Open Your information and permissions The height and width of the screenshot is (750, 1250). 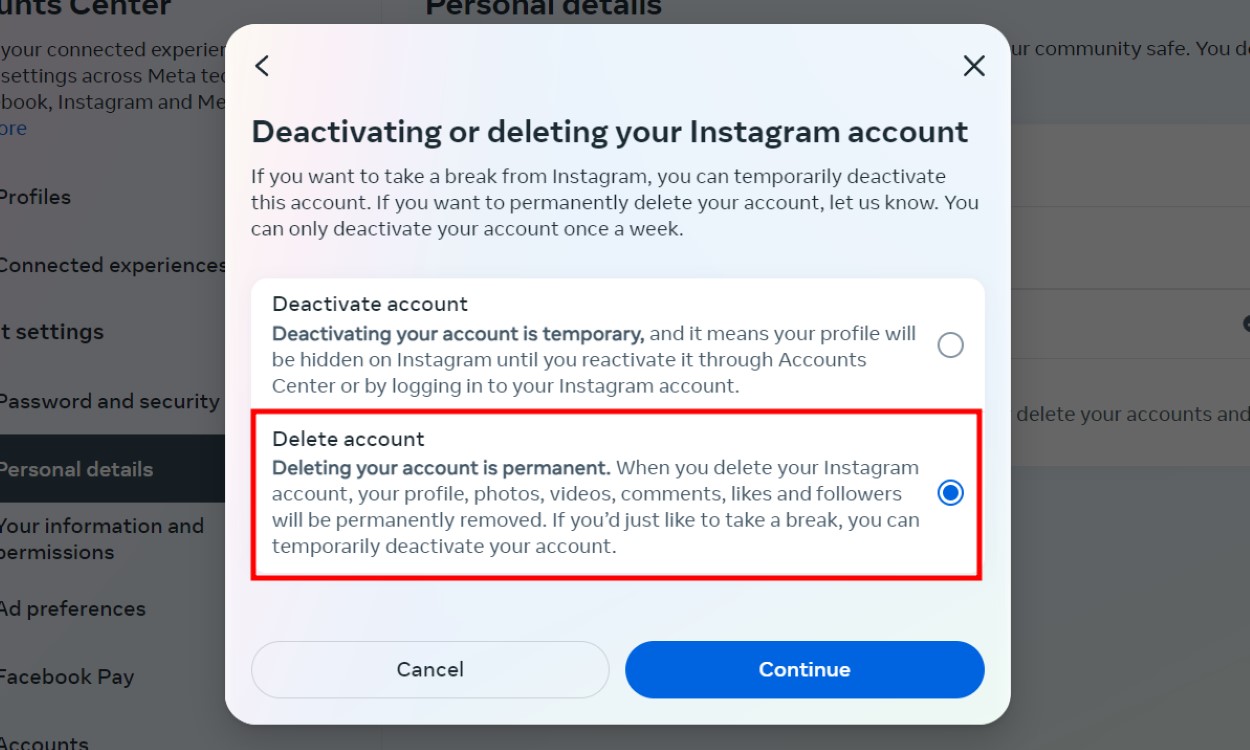click(100, 538)
